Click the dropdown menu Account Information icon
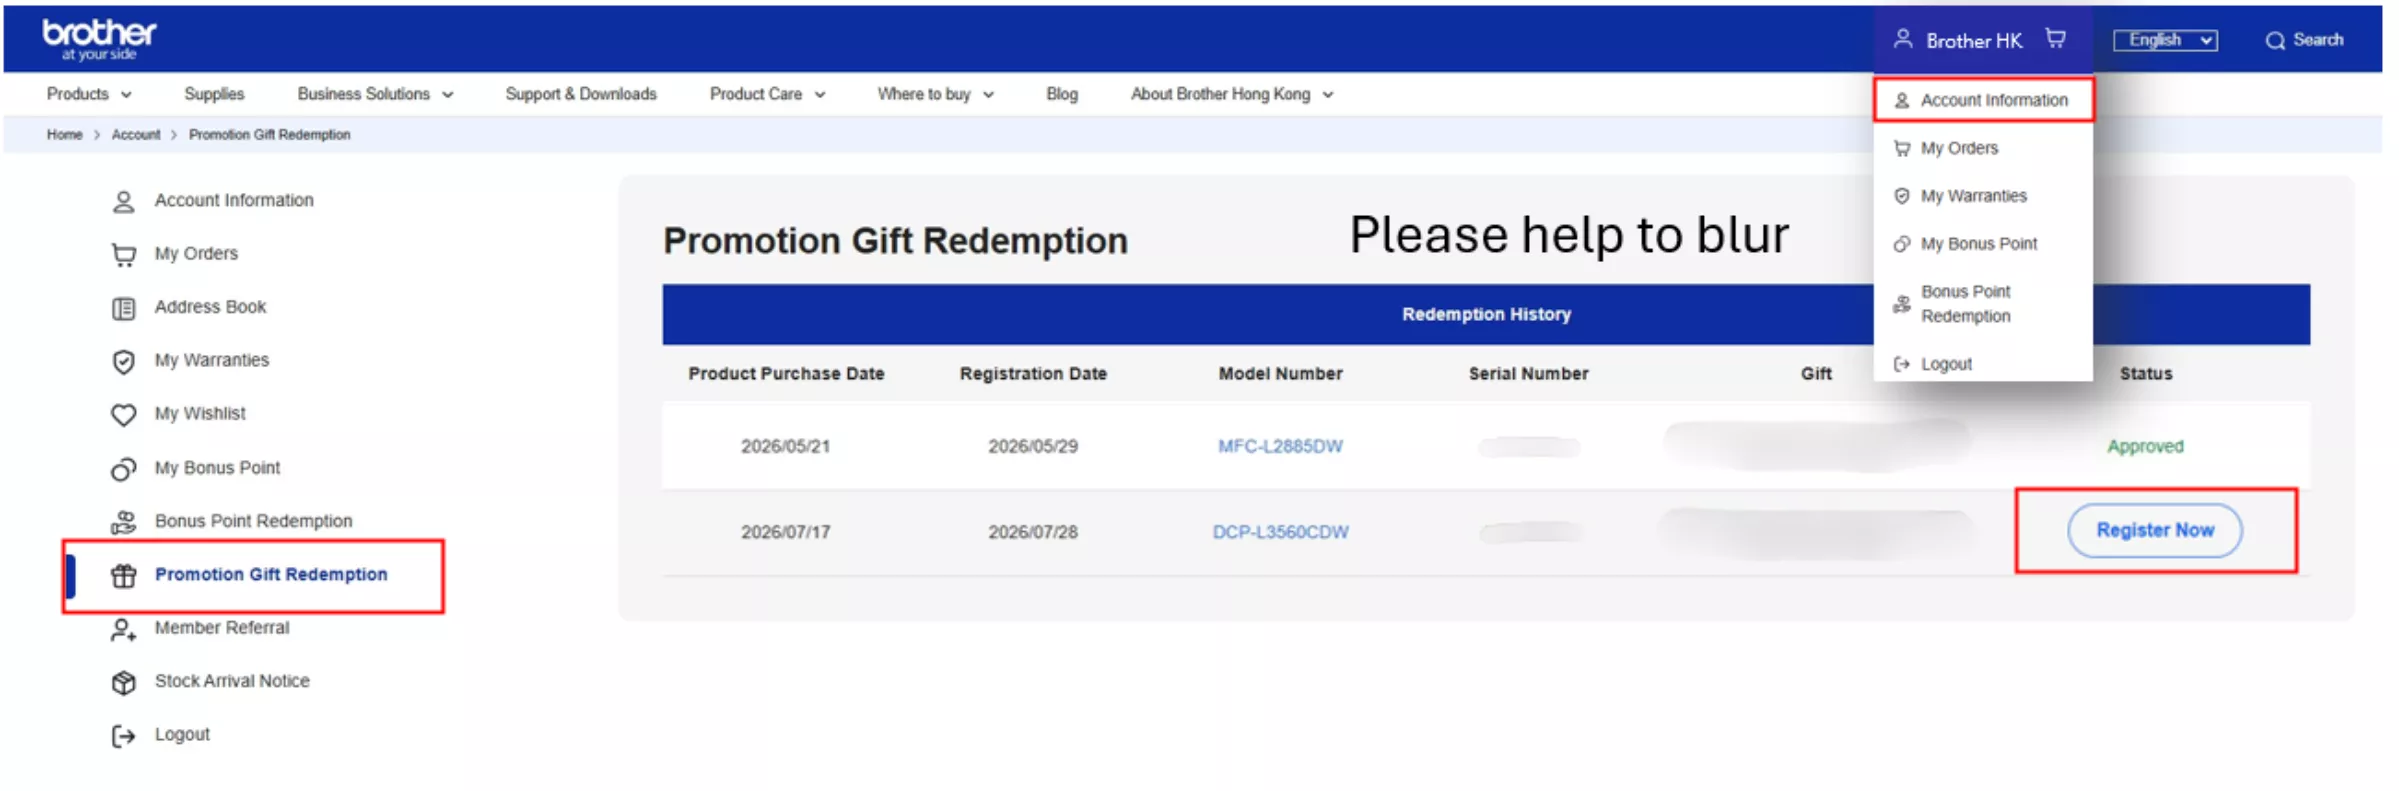Image resolution: width=2399 pixels, height=791 pixels. tap(1901, 100)
